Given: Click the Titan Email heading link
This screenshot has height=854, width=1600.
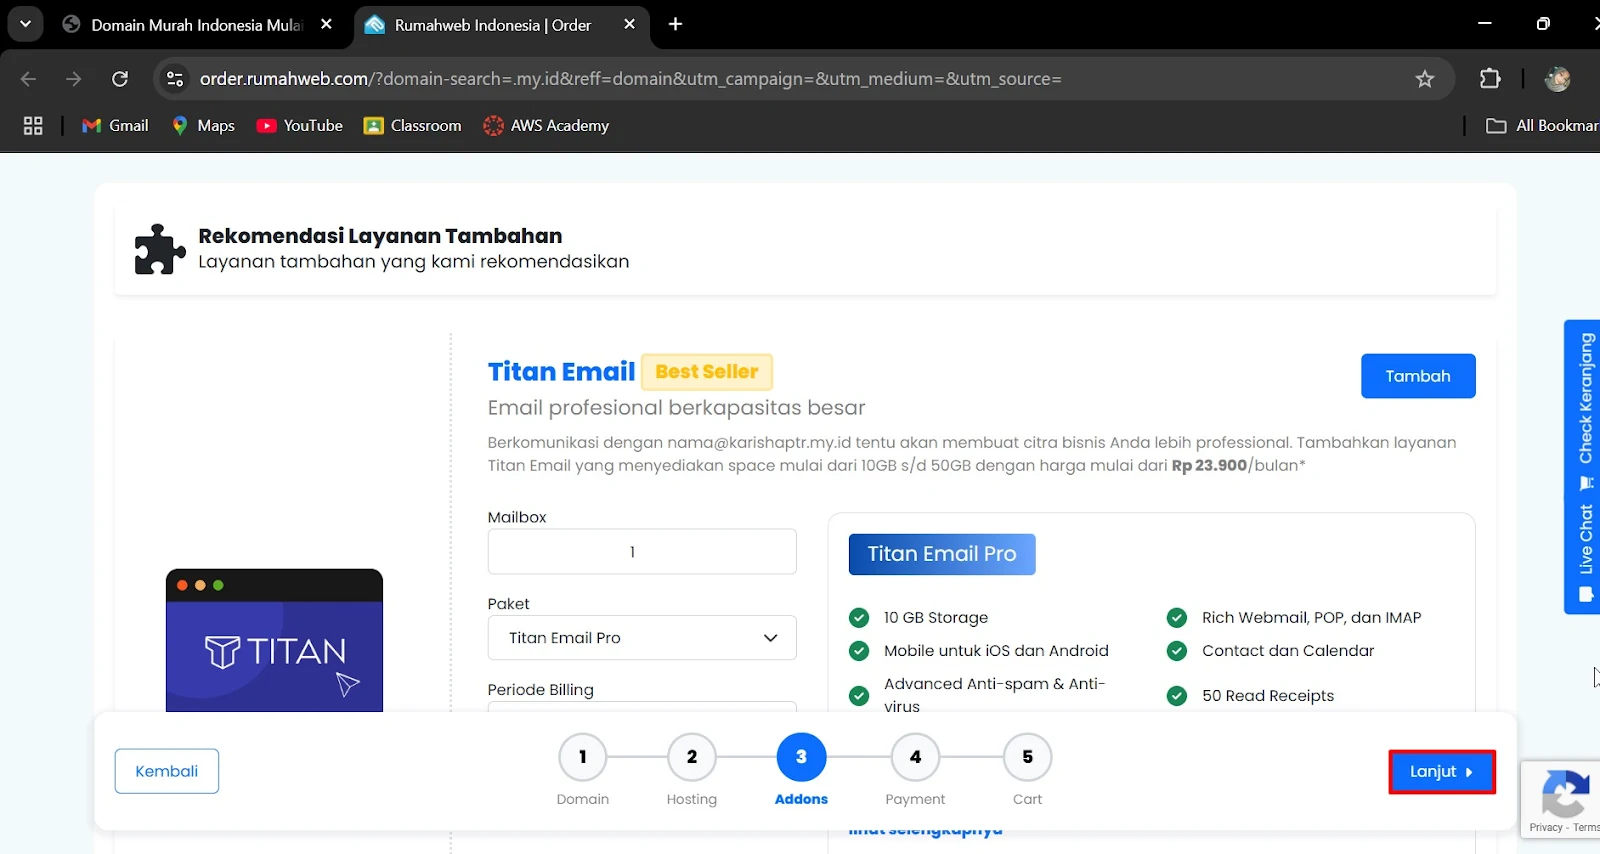Looking at the screenshot, I should [x=561, y=372].
